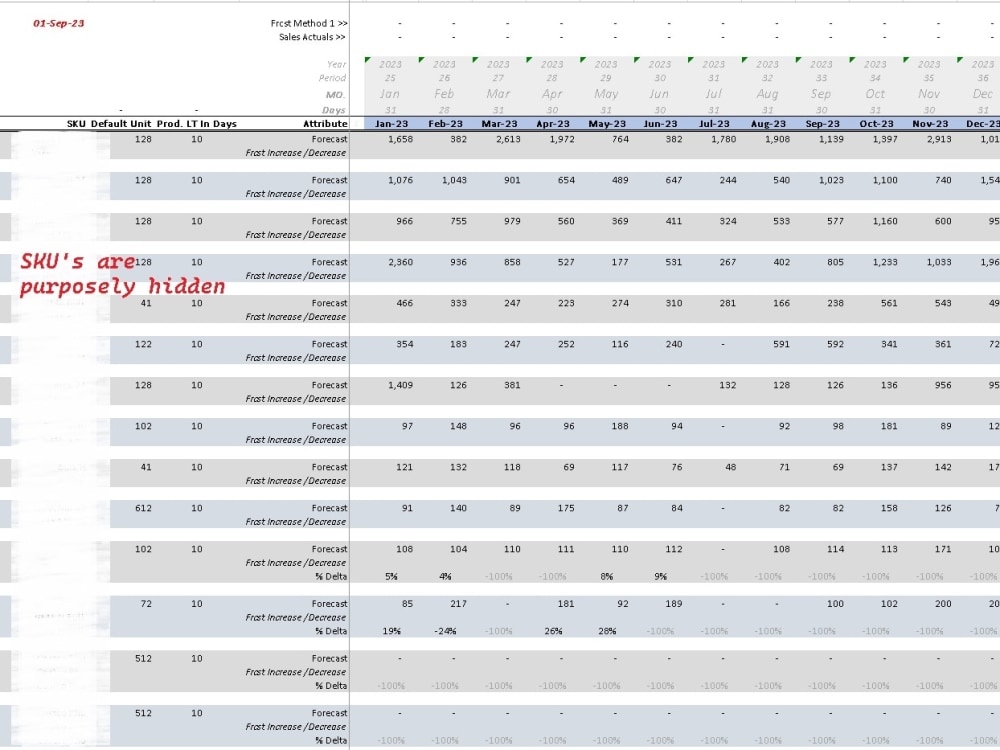
Task: Select default unit value 122
Action: point(143,344)
